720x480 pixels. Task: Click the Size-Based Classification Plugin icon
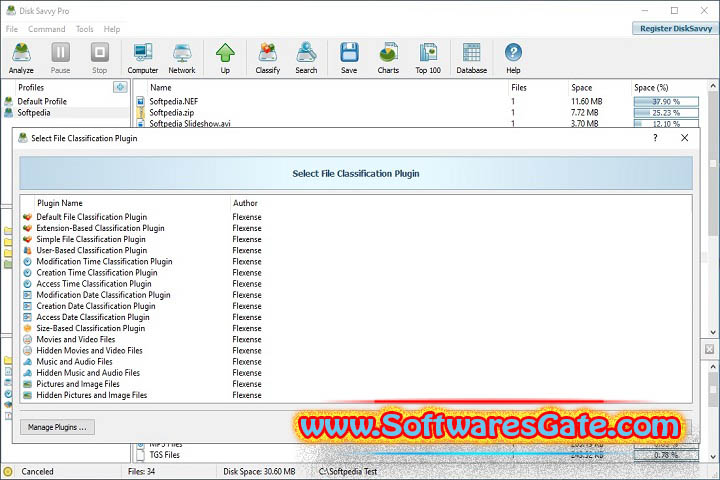(x=28, y=328)
